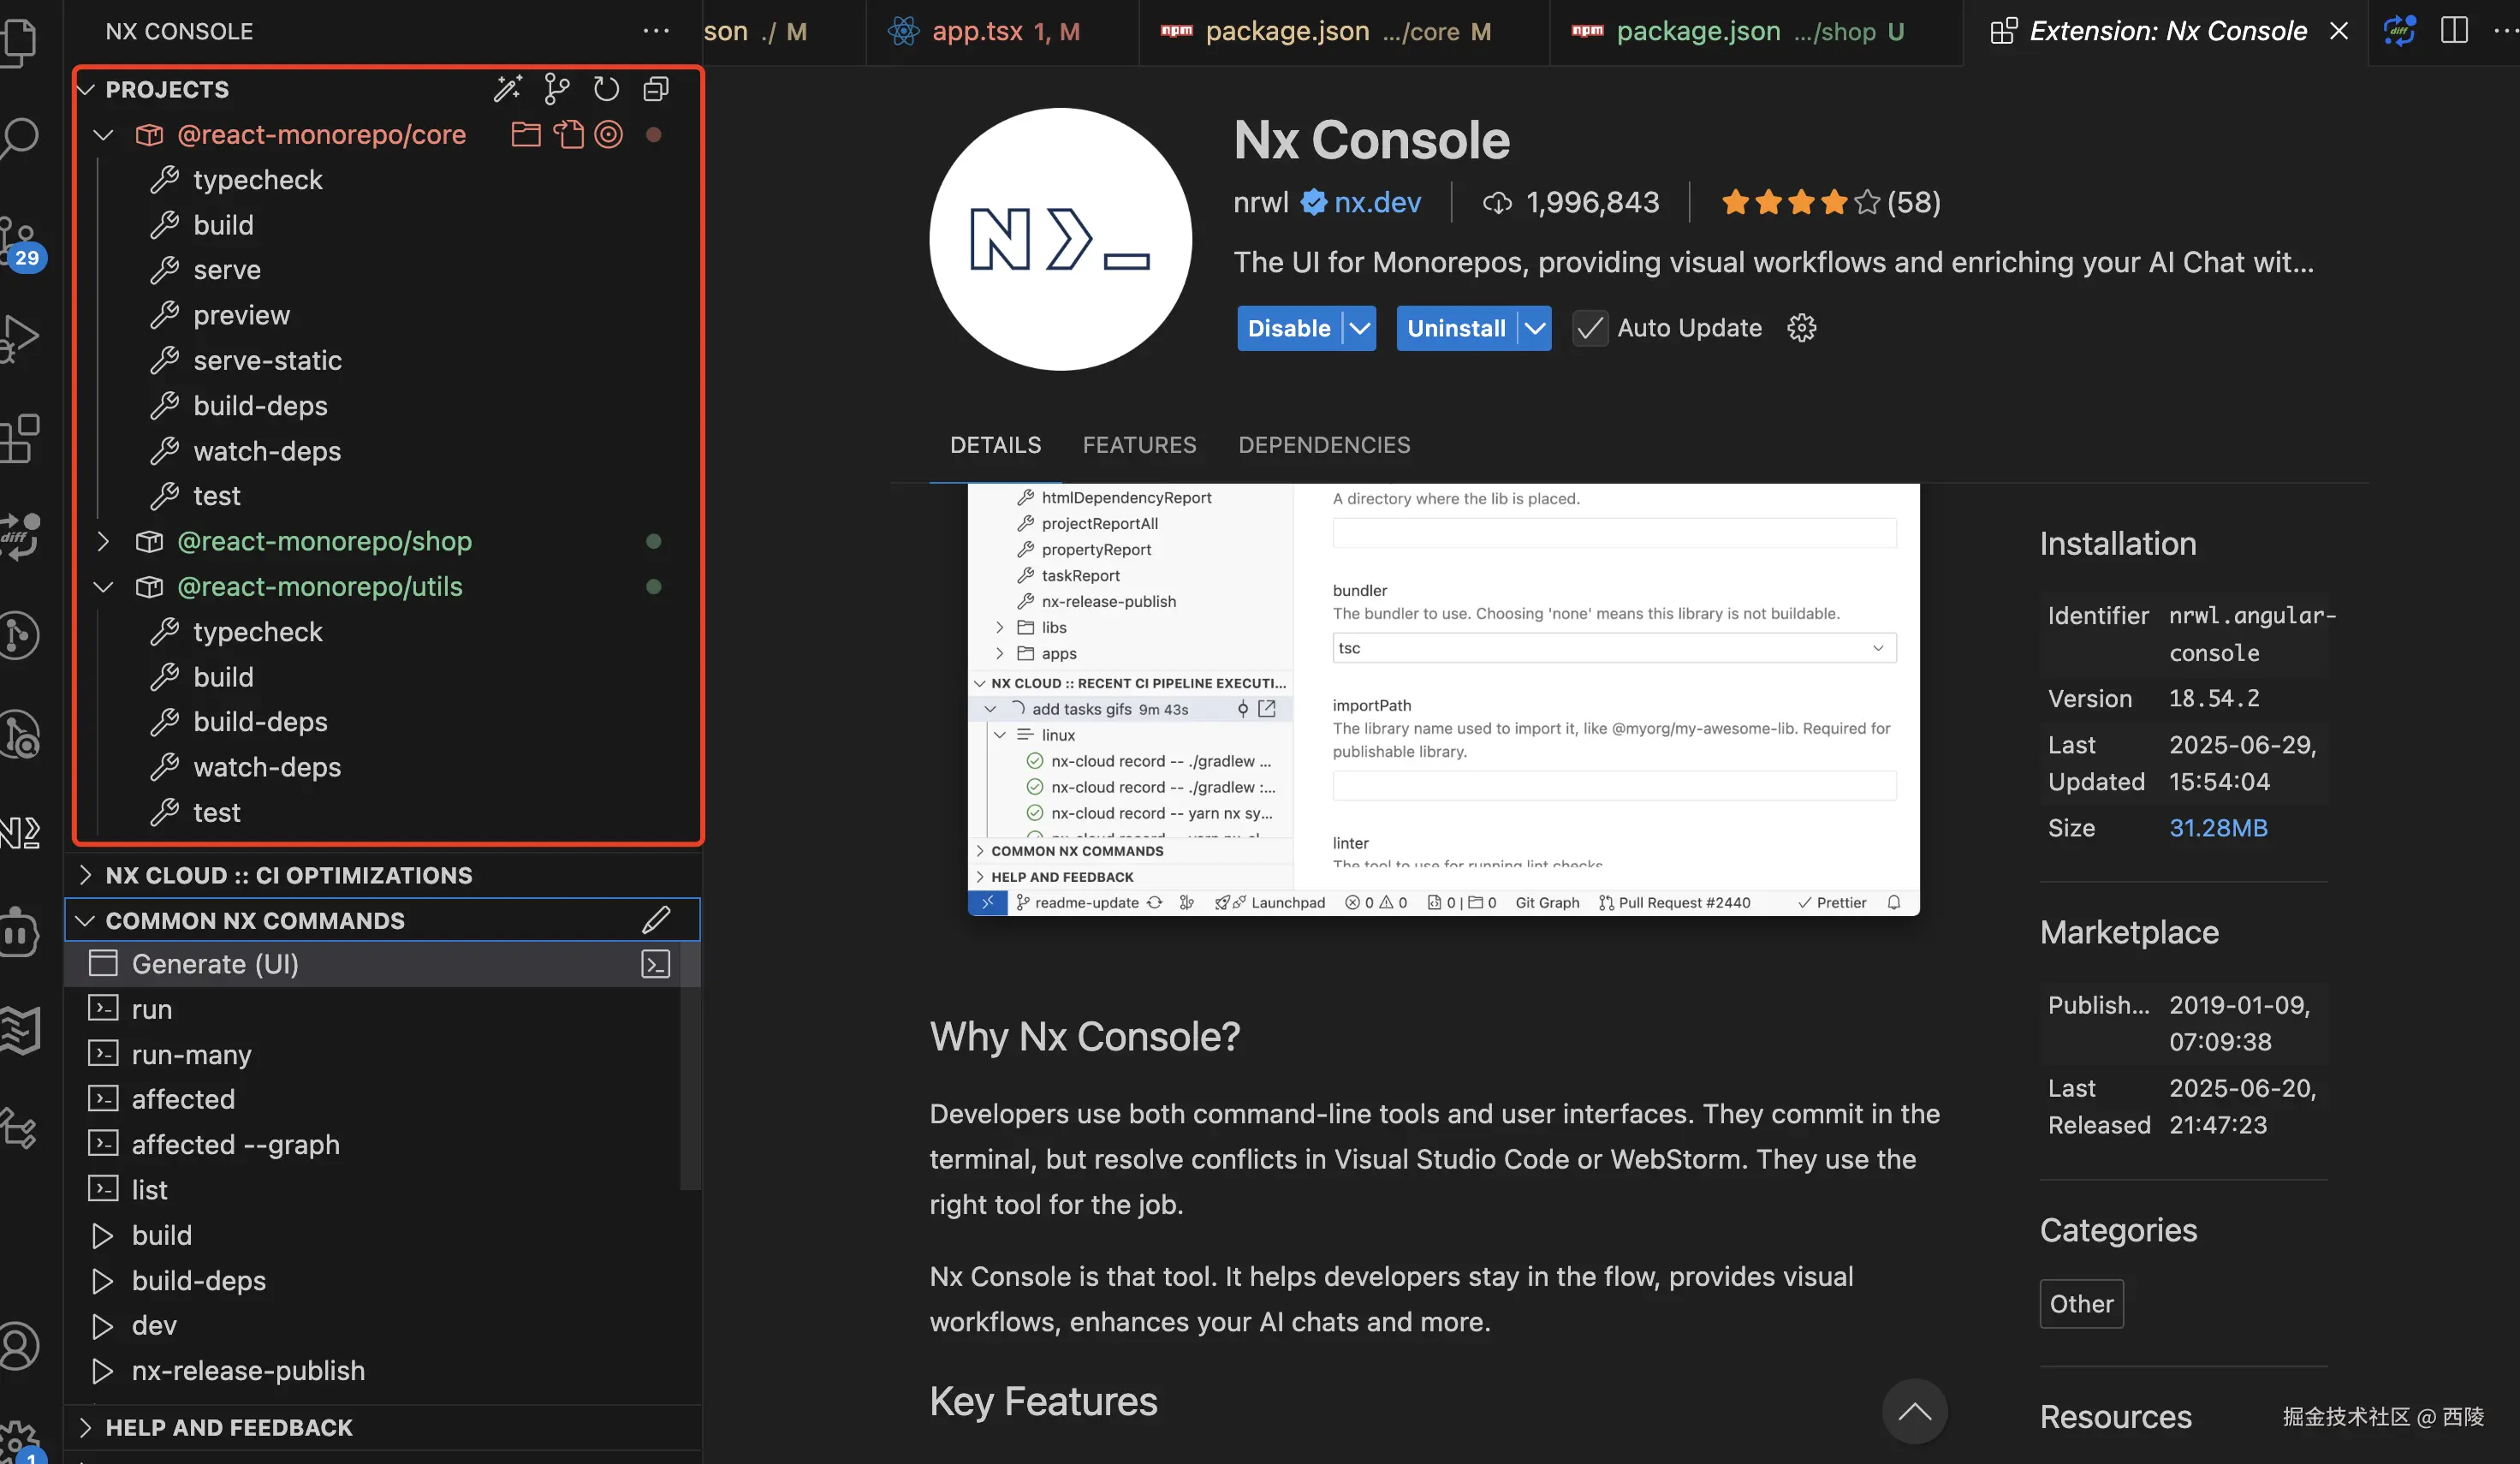Click the refresh workspace icon in Projects header
This screenshot has width=2520, height=1464.
tap(606, 89)
